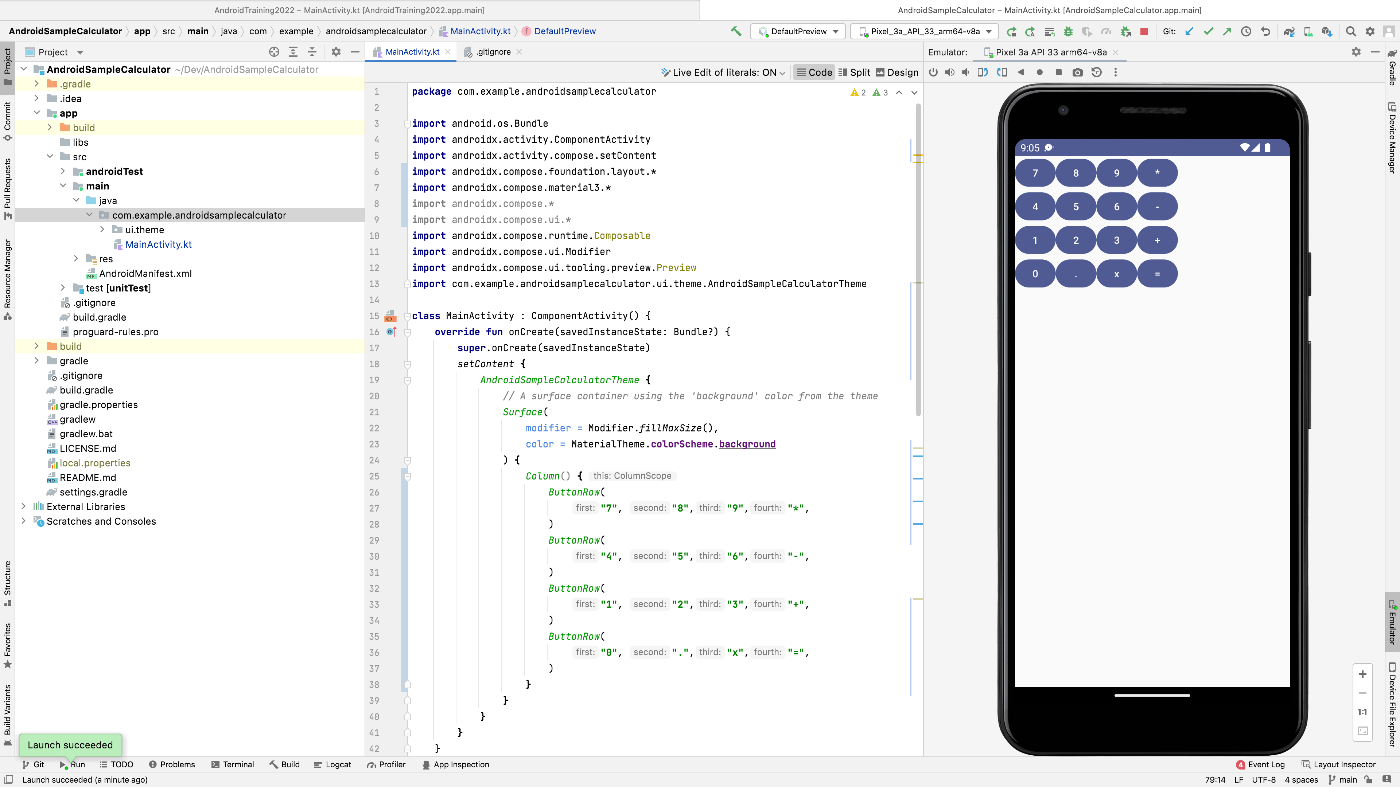The width and height of the screenshot is (1400, 787).
Task: Open emulator snapshots icon
Action: tap(1097, 72)
